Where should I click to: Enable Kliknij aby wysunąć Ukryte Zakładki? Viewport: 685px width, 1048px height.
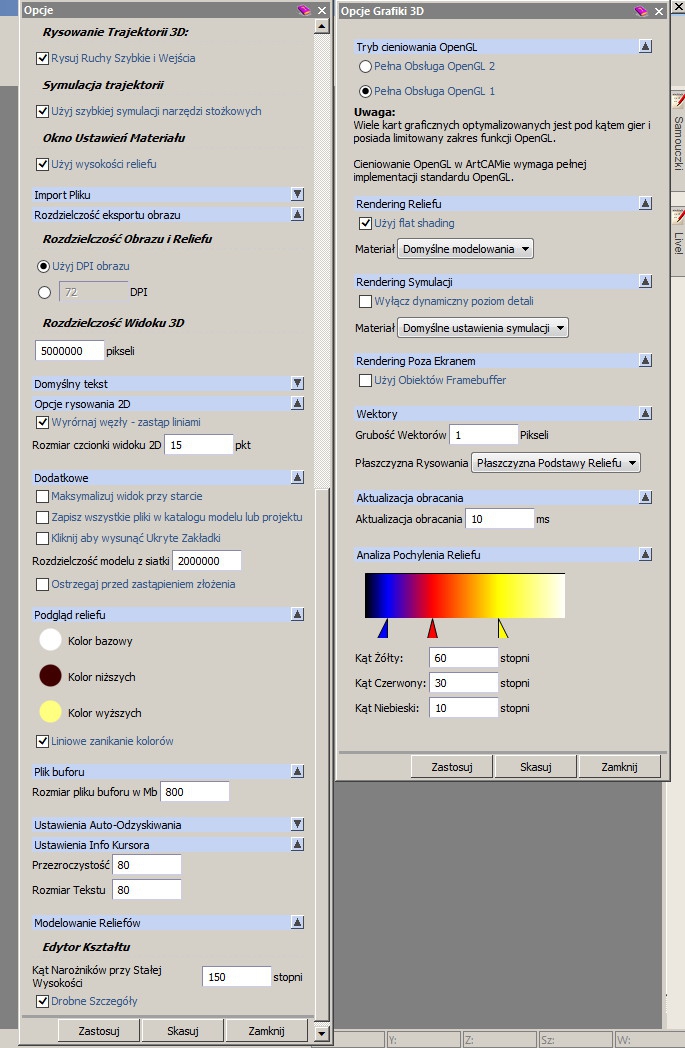point(43,538)
